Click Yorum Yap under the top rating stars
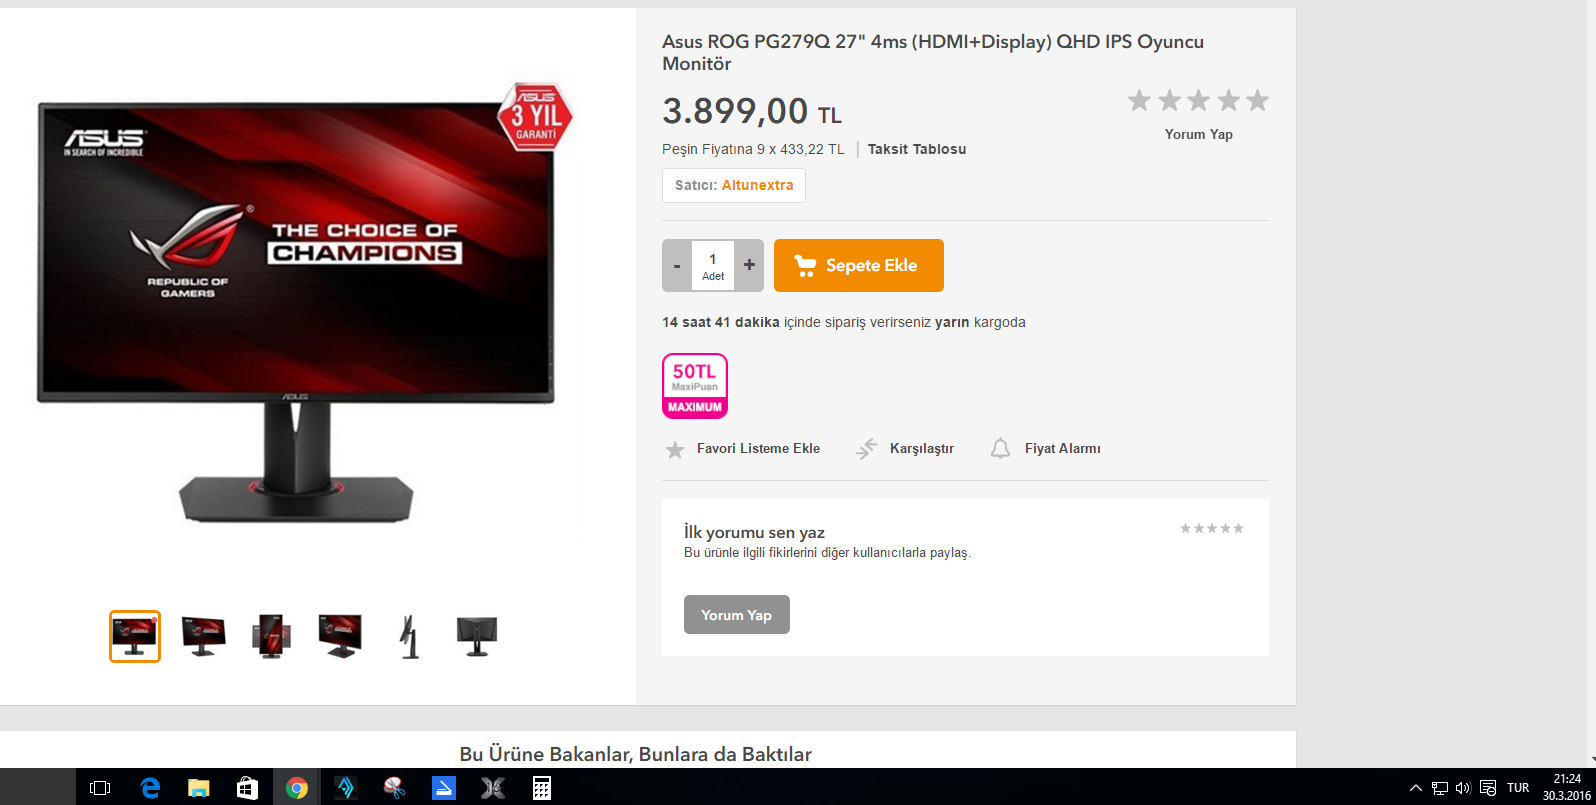The width and height of the screenshot is (1596, 805). tap(1198, 134)
